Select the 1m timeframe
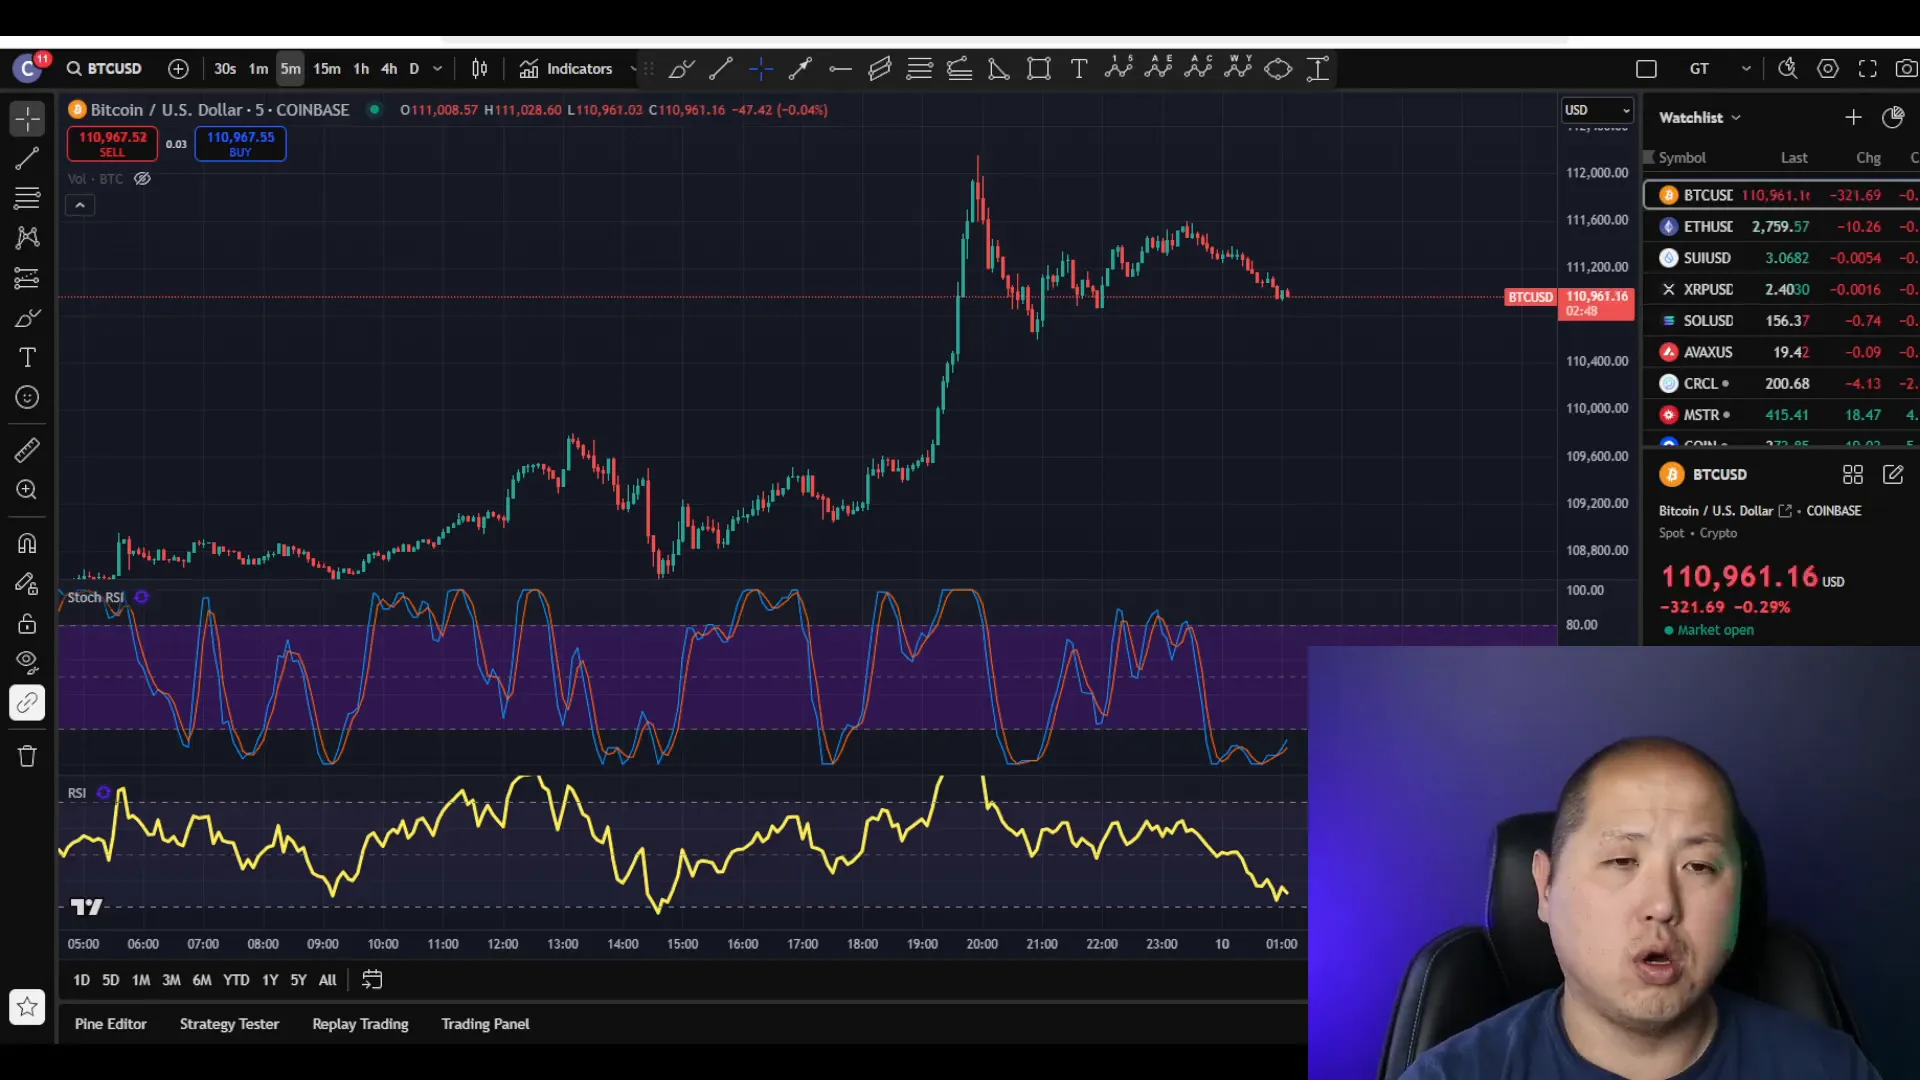 click(258, 68)
